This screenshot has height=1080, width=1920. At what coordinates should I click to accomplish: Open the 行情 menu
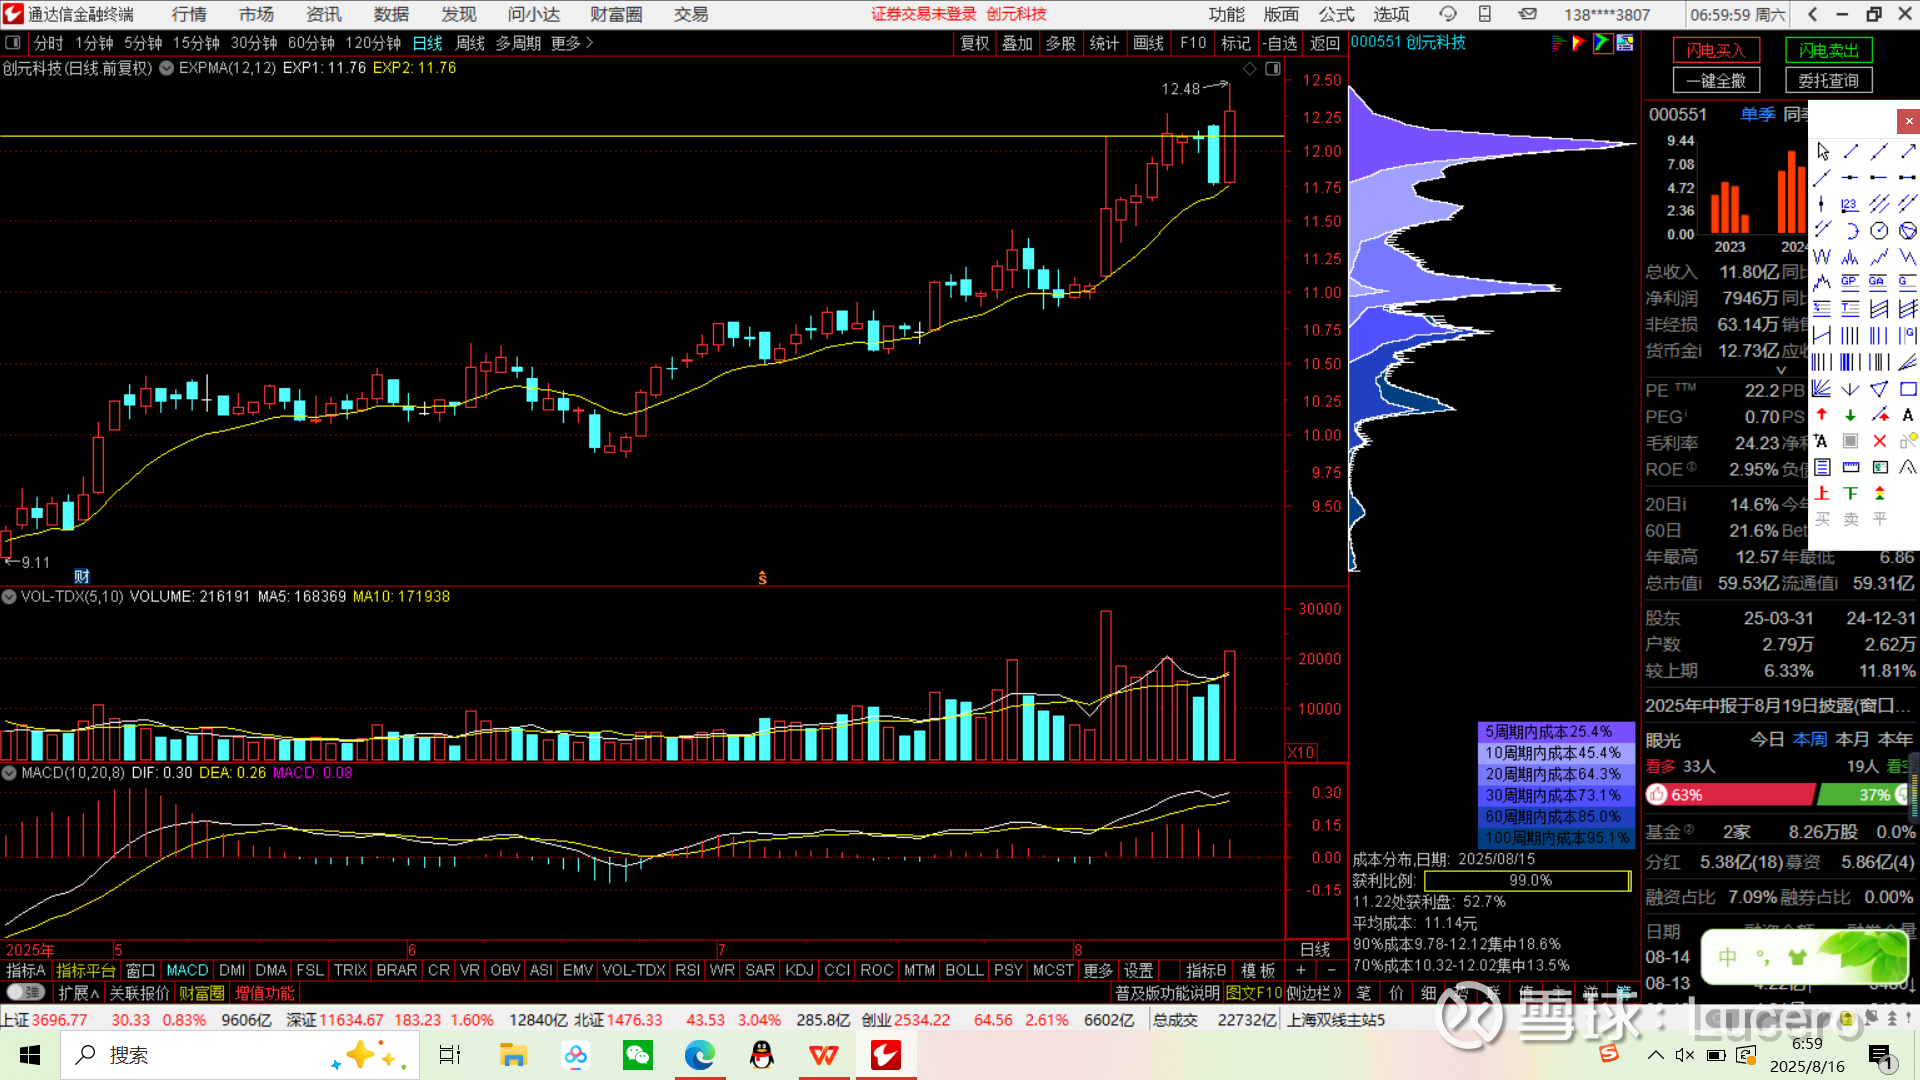tap(189, 14)
